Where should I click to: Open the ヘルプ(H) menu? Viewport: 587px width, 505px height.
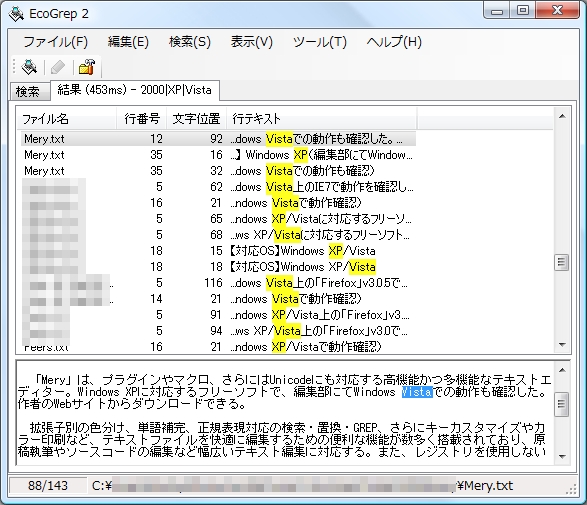pos(394,42)
